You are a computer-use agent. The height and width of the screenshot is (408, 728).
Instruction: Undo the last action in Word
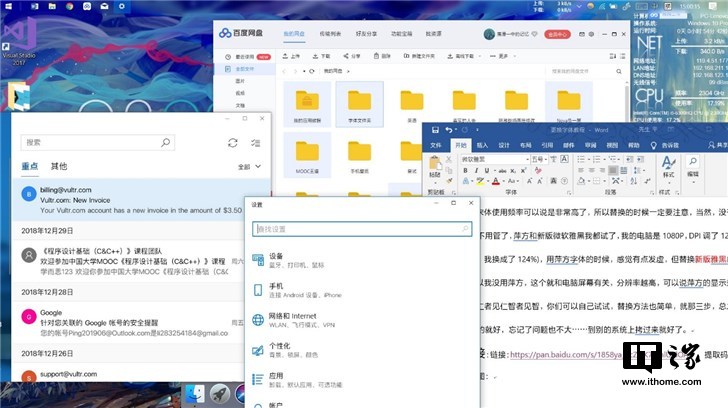coord(448,130)
